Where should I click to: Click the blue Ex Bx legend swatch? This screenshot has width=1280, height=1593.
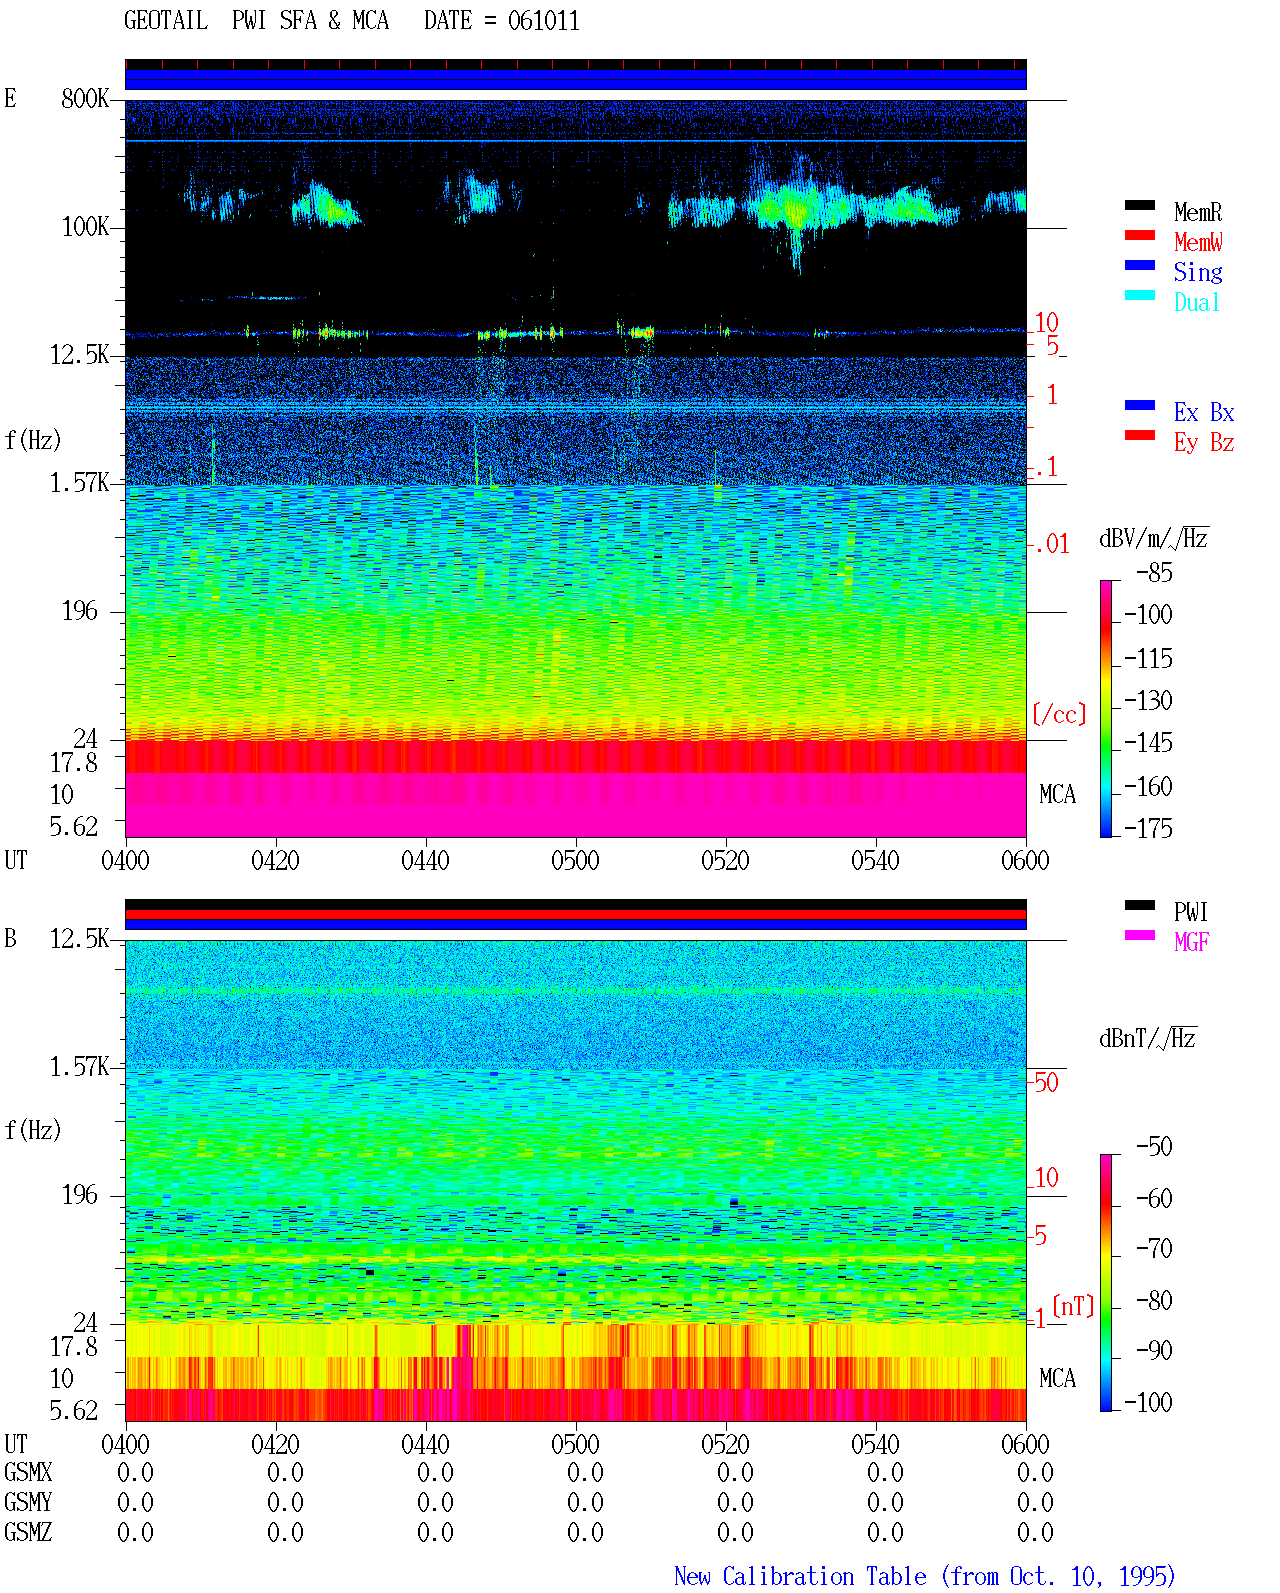tap(1140, 405)
